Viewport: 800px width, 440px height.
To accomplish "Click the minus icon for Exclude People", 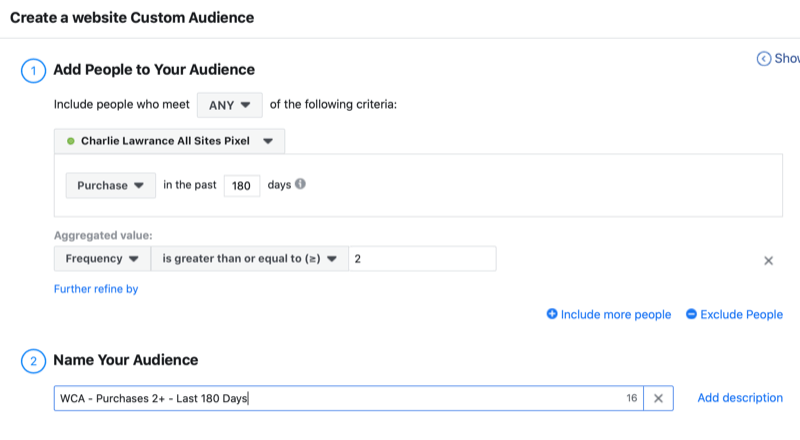I will (691, 314).
